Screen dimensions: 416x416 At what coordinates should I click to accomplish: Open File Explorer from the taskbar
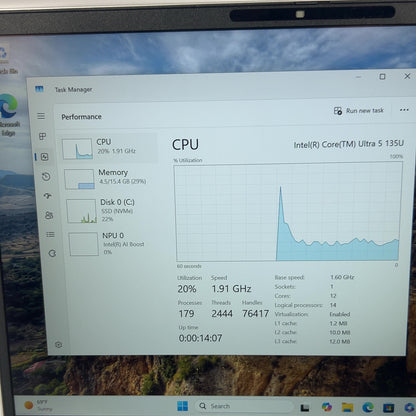[347, 407]
